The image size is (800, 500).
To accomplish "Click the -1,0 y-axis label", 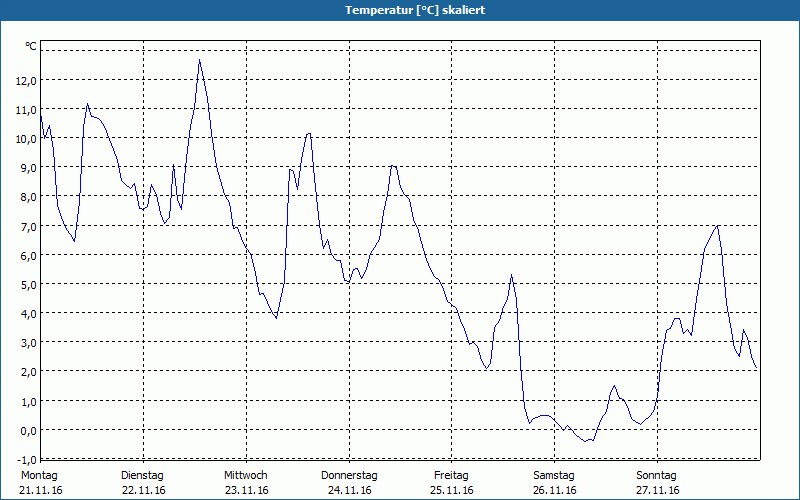I will tap(27, 459).
